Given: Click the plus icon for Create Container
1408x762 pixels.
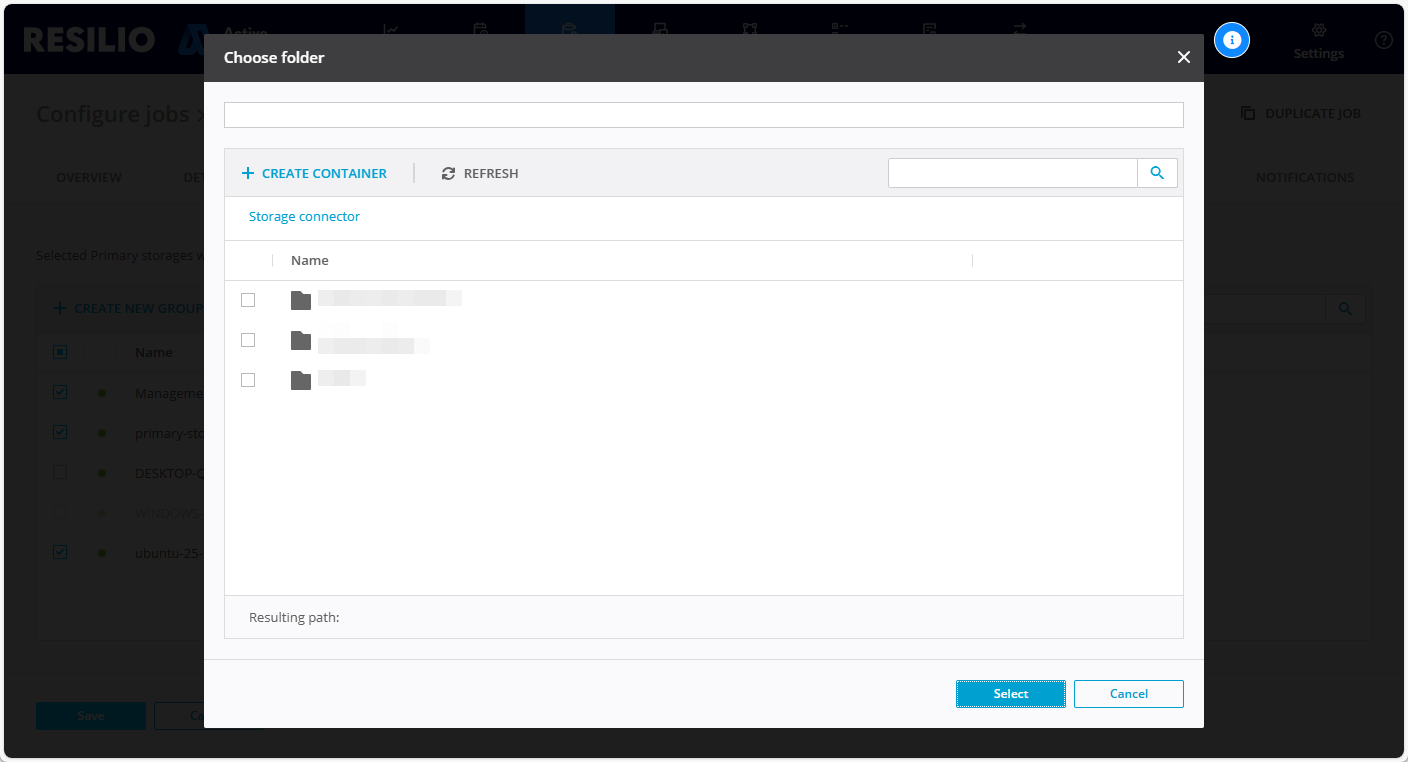Looking at the screenshot, I should click(x=248, y=174).
